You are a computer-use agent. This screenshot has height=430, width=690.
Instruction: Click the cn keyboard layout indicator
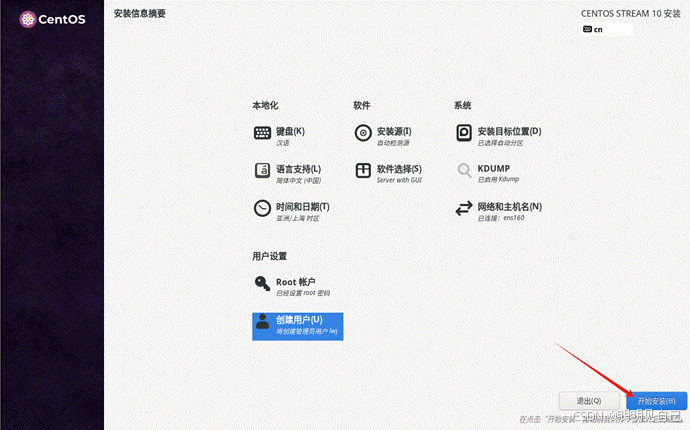[607, 29]
